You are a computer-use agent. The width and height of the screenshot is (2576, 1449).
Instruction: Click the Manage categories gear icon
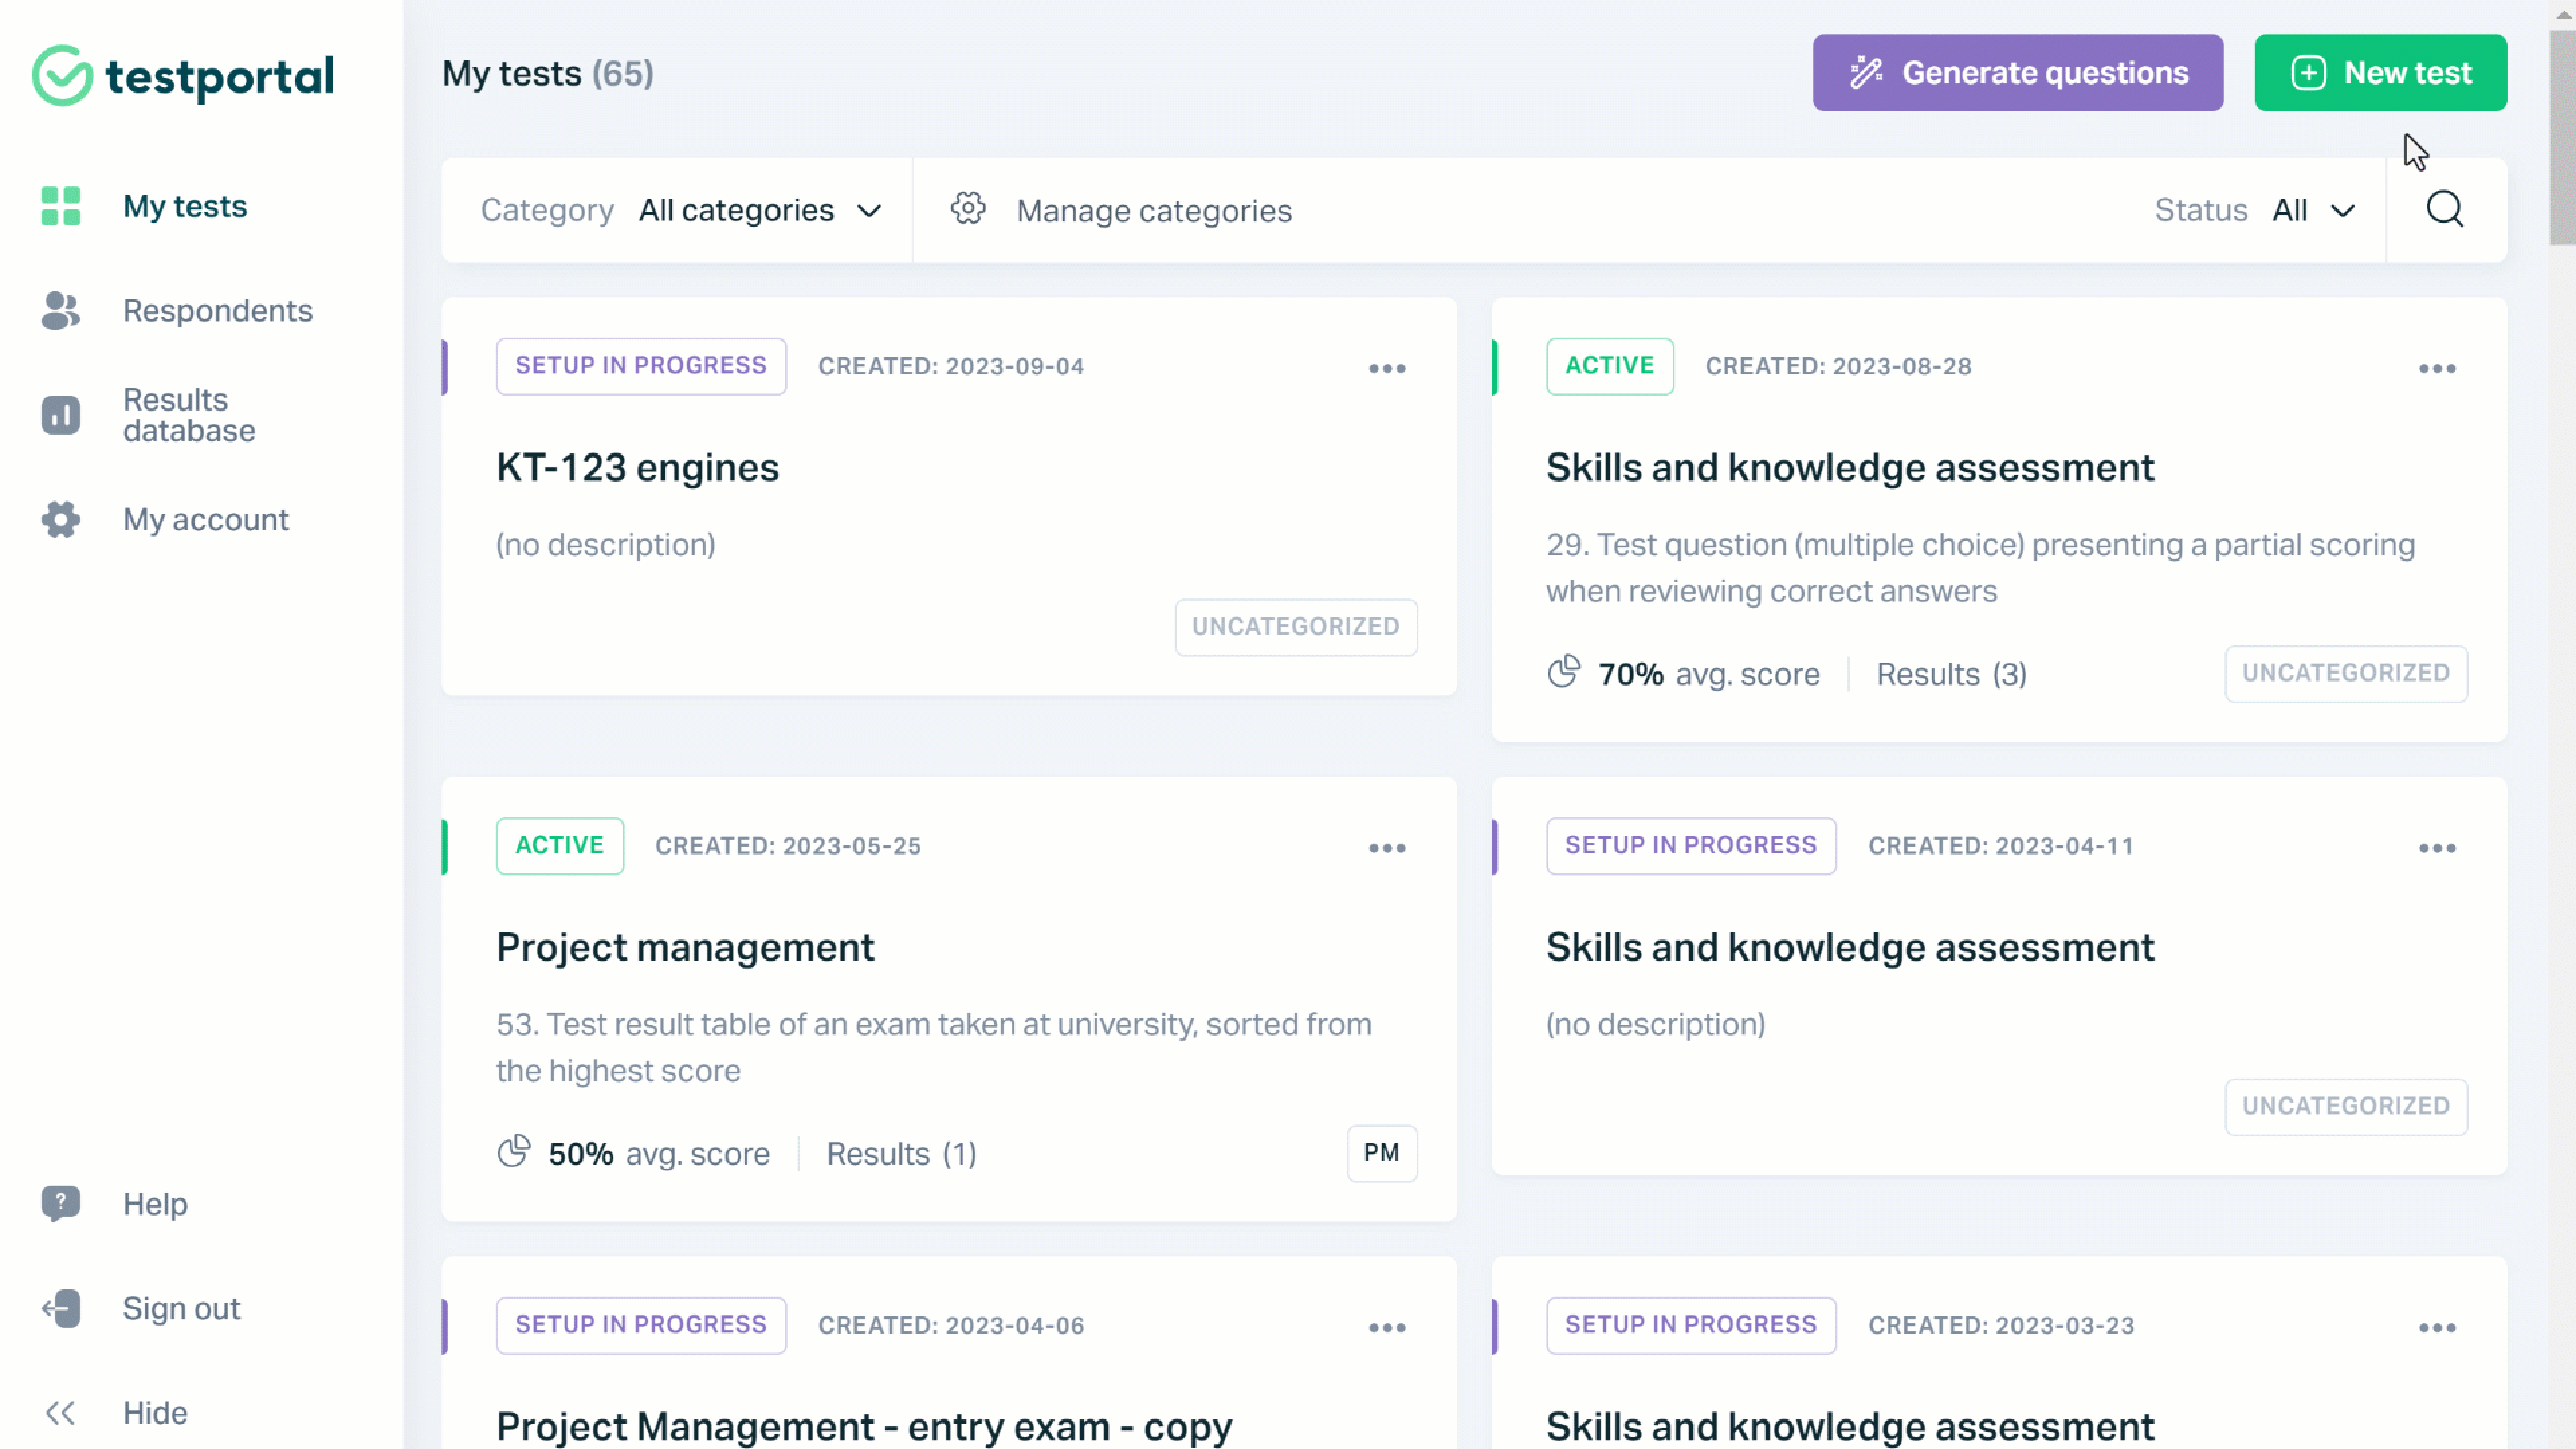pos(967,210)
